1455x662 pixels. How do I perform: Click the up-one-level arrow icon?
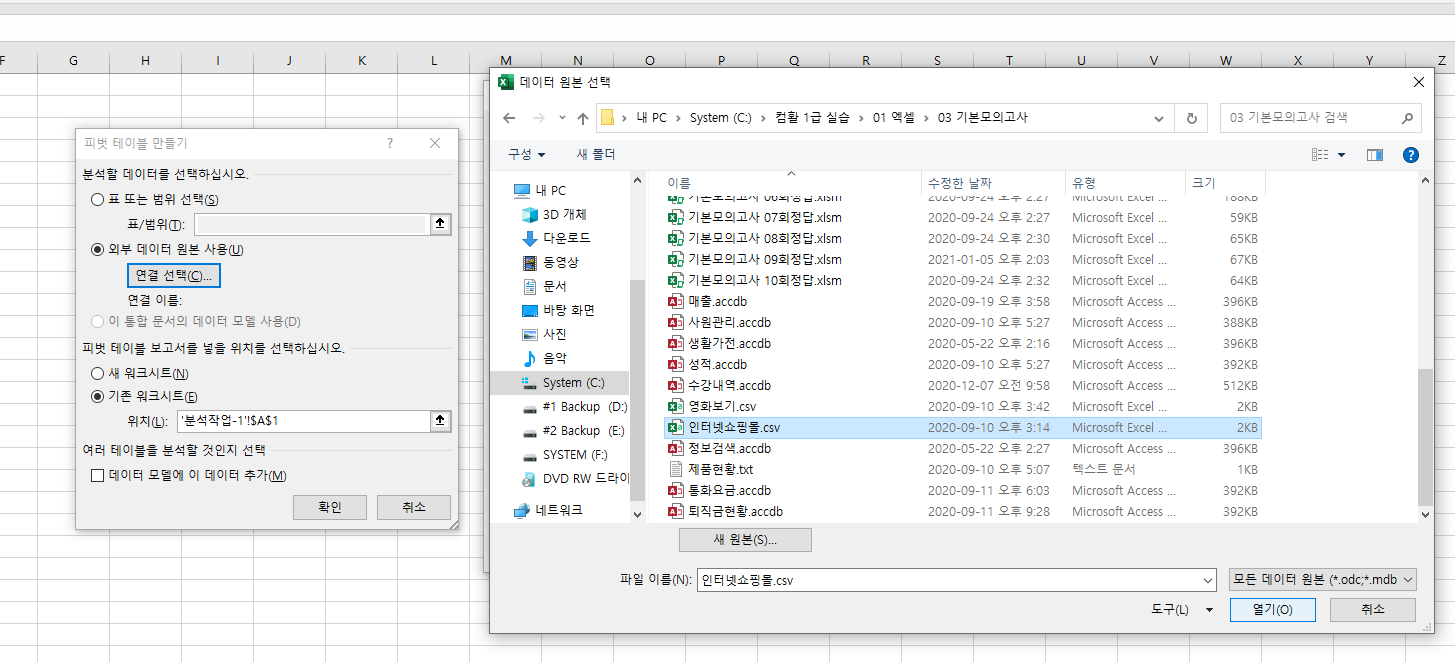point(583,118)
